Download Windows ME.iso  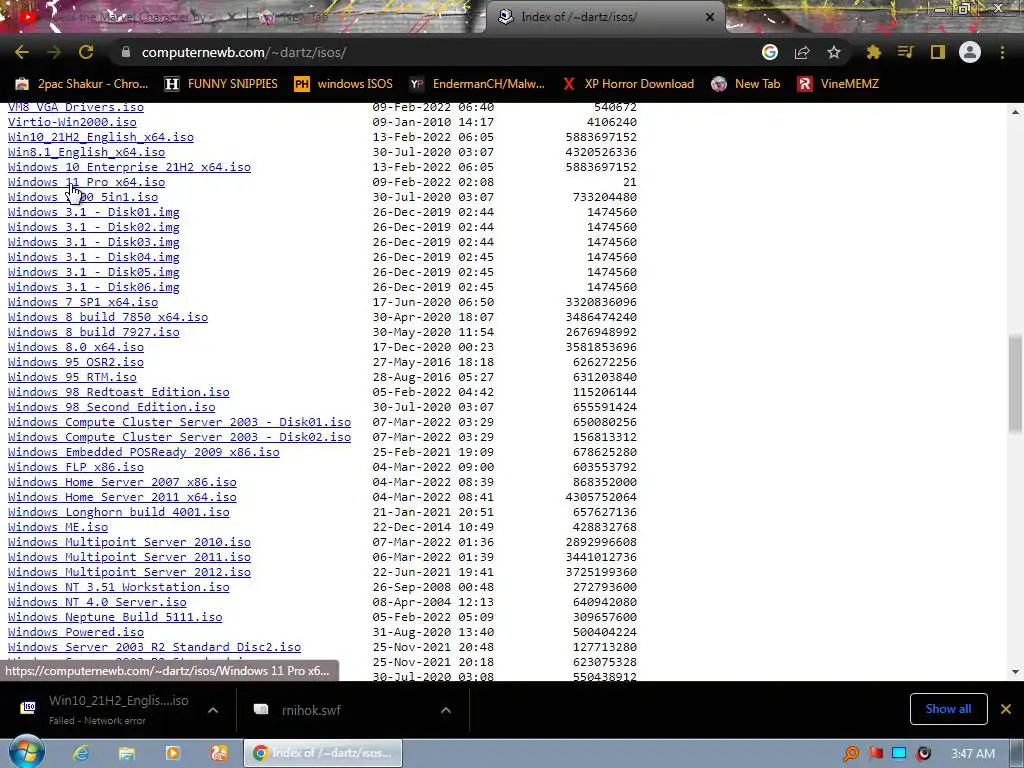(x=58, y=528)
